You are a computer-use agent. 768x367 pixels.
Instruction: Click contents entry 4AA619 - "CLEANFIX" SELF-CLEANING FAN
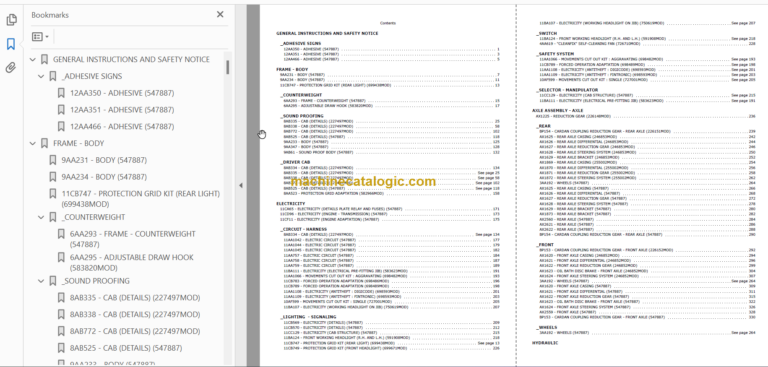point(584,44)
